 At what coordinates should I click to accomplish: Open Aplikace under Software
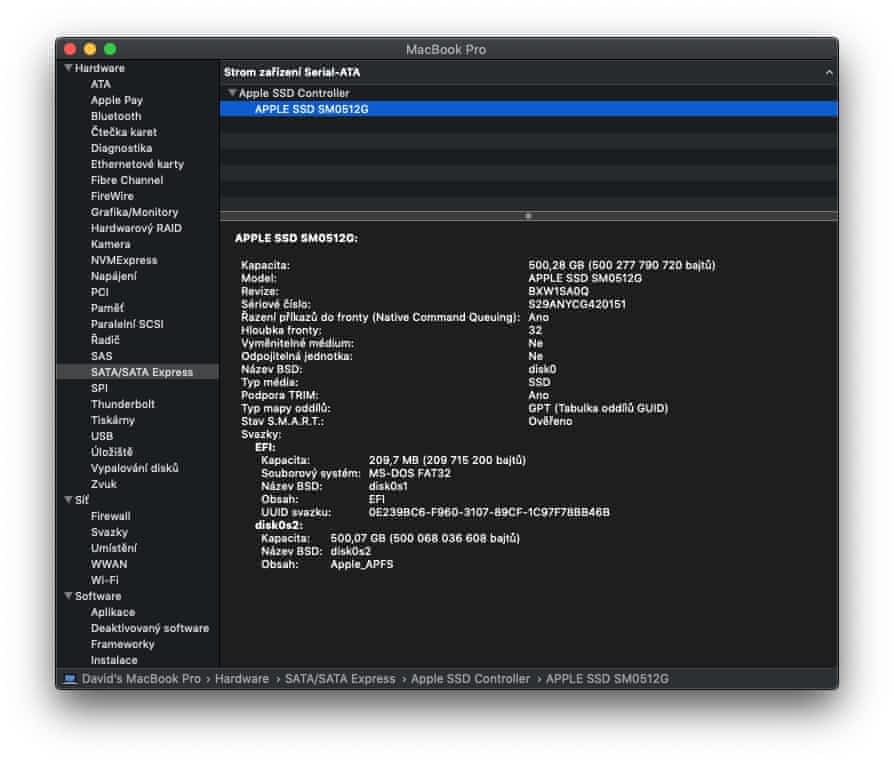click(112, 612)
